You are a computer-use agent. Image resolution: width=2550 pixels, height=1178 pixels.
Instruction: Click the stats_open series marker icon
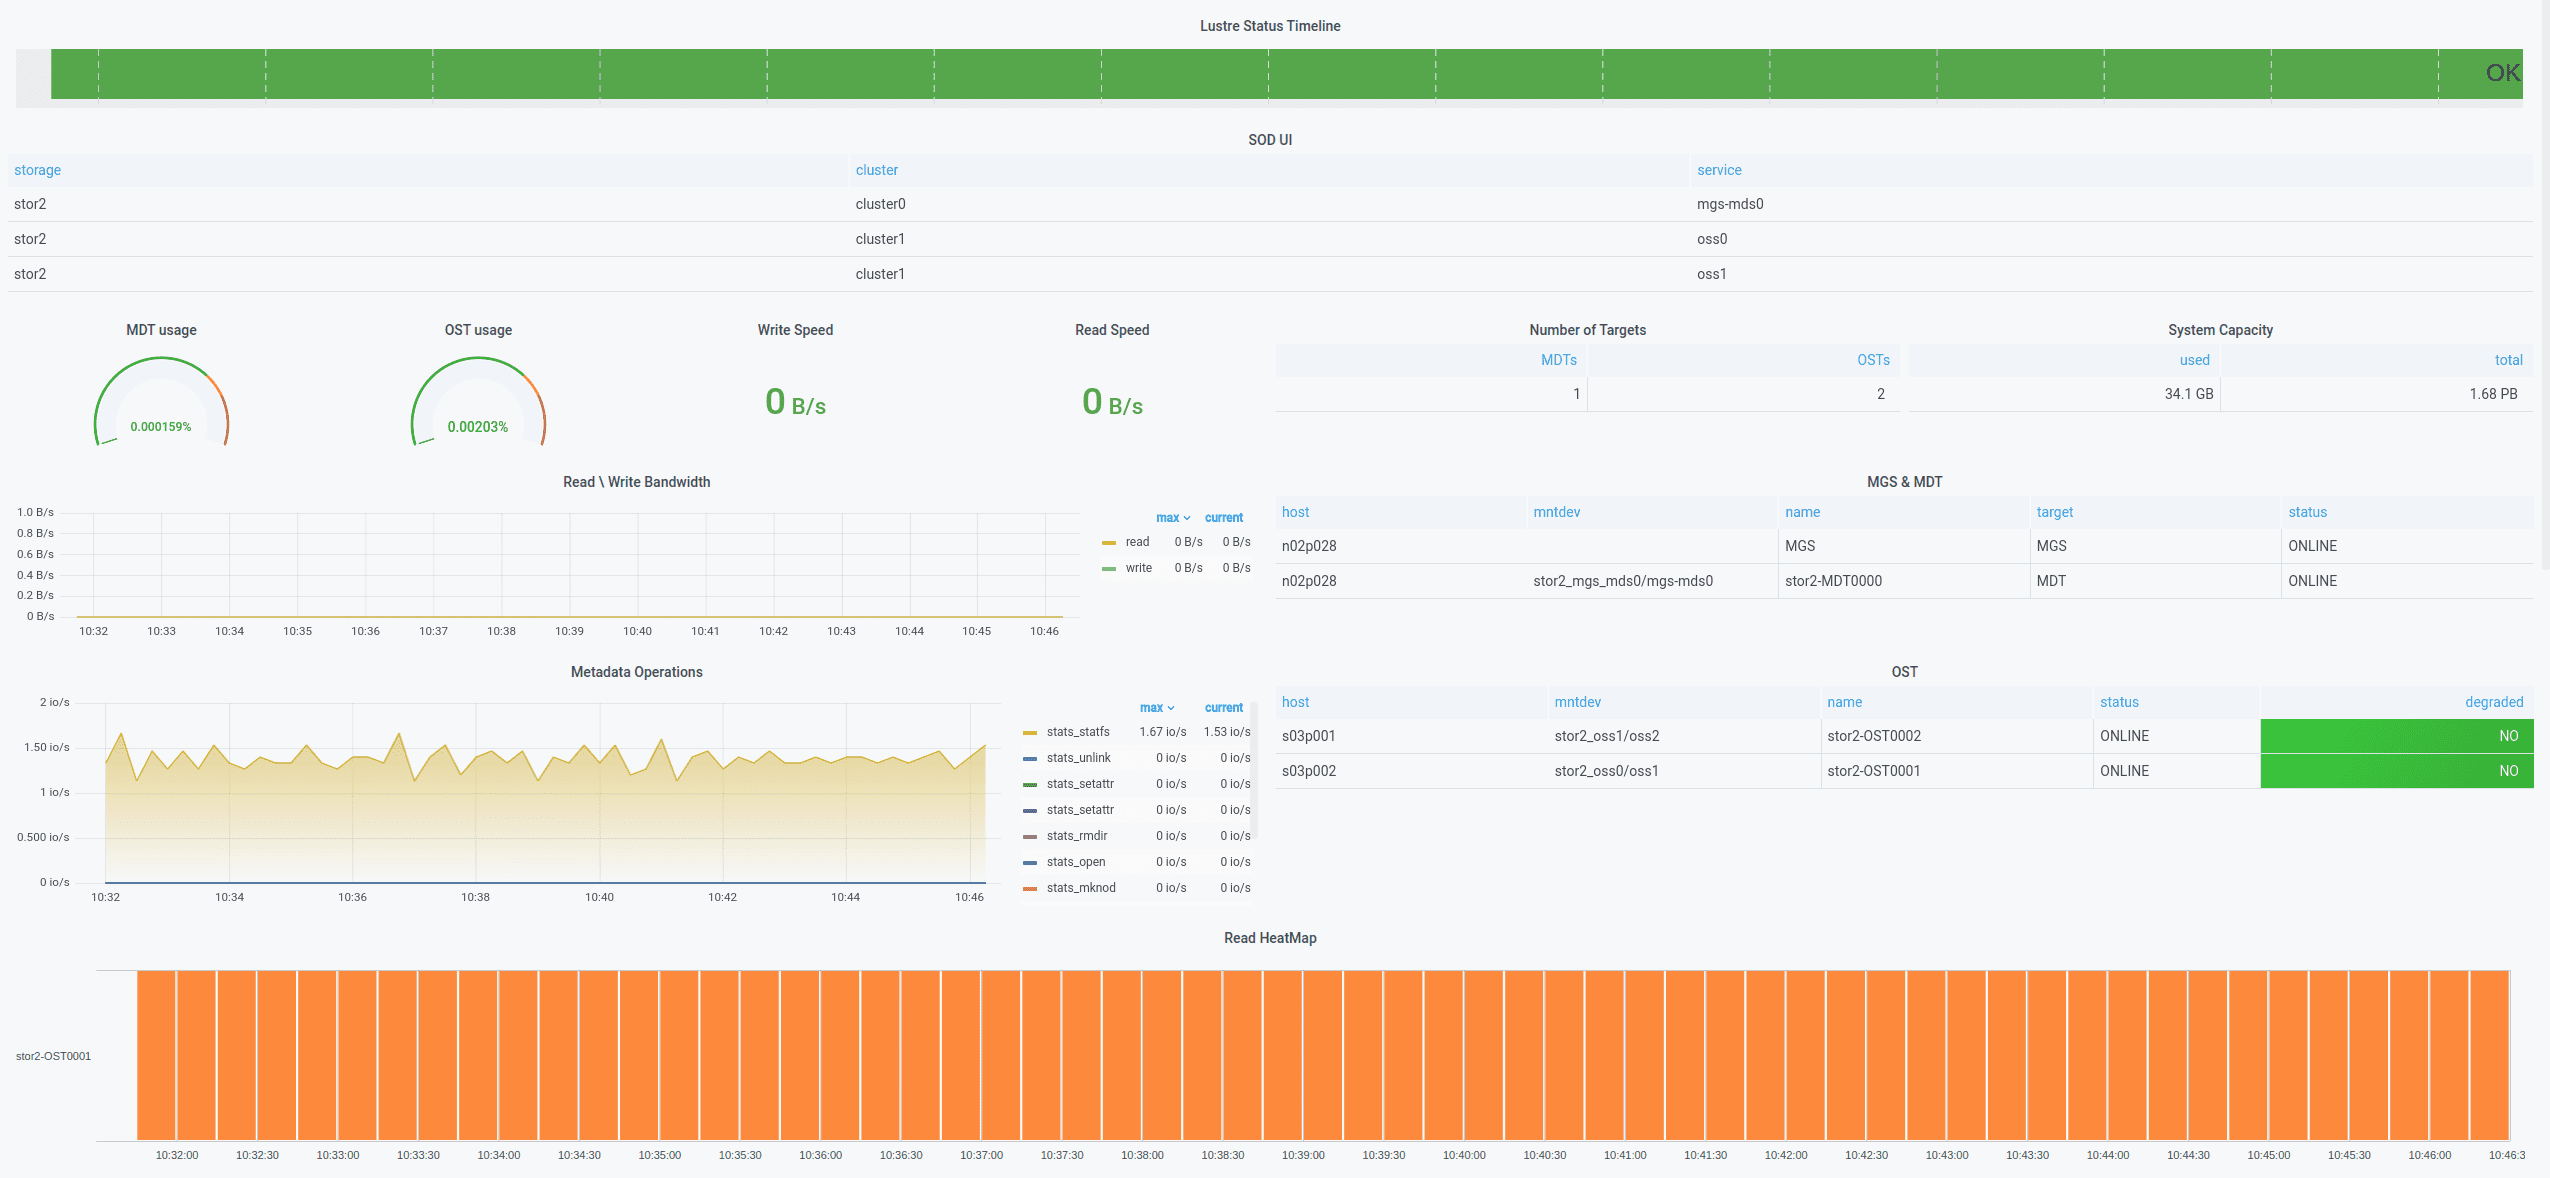(1030, 861)
